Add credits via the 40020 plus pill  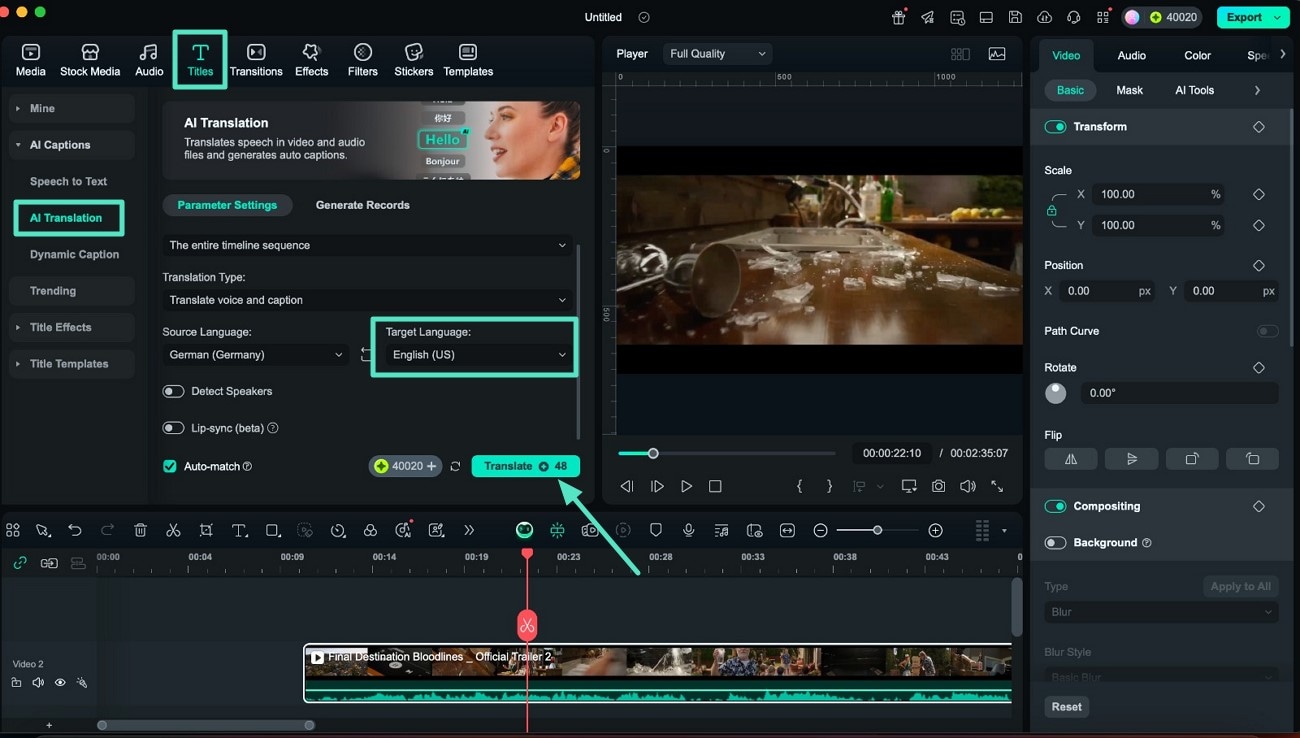405,467
